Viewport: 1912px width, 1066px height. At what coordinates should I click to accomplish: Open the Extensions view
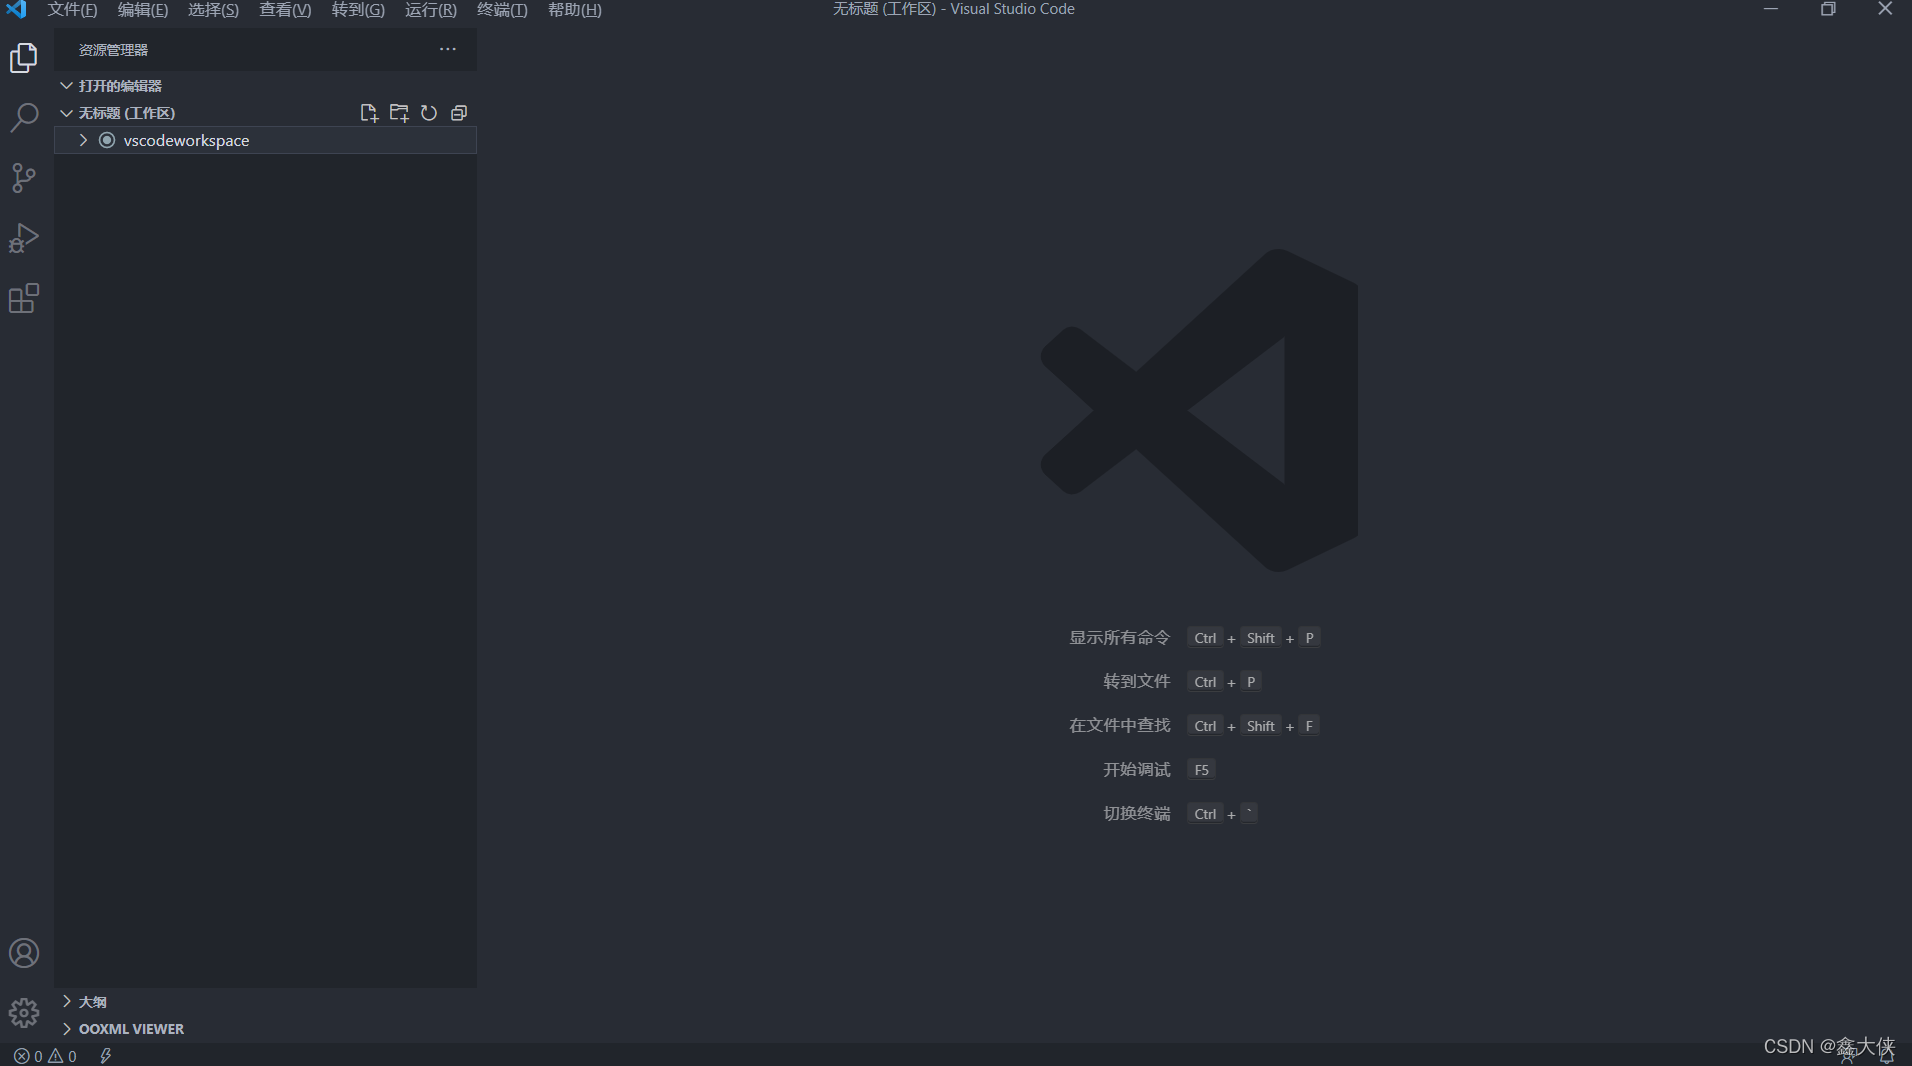point(24,298)
